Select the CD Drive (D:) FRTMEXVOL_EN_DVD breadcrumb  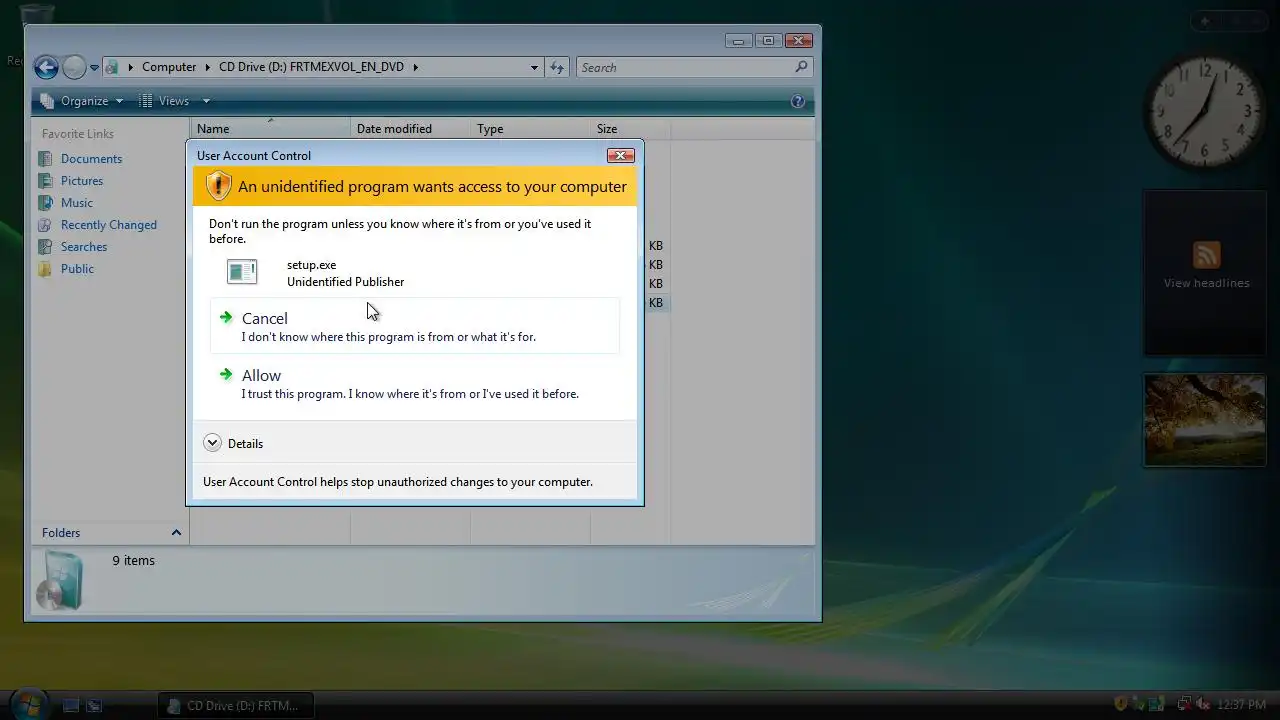pyautogui.click(x=311, y=67)
